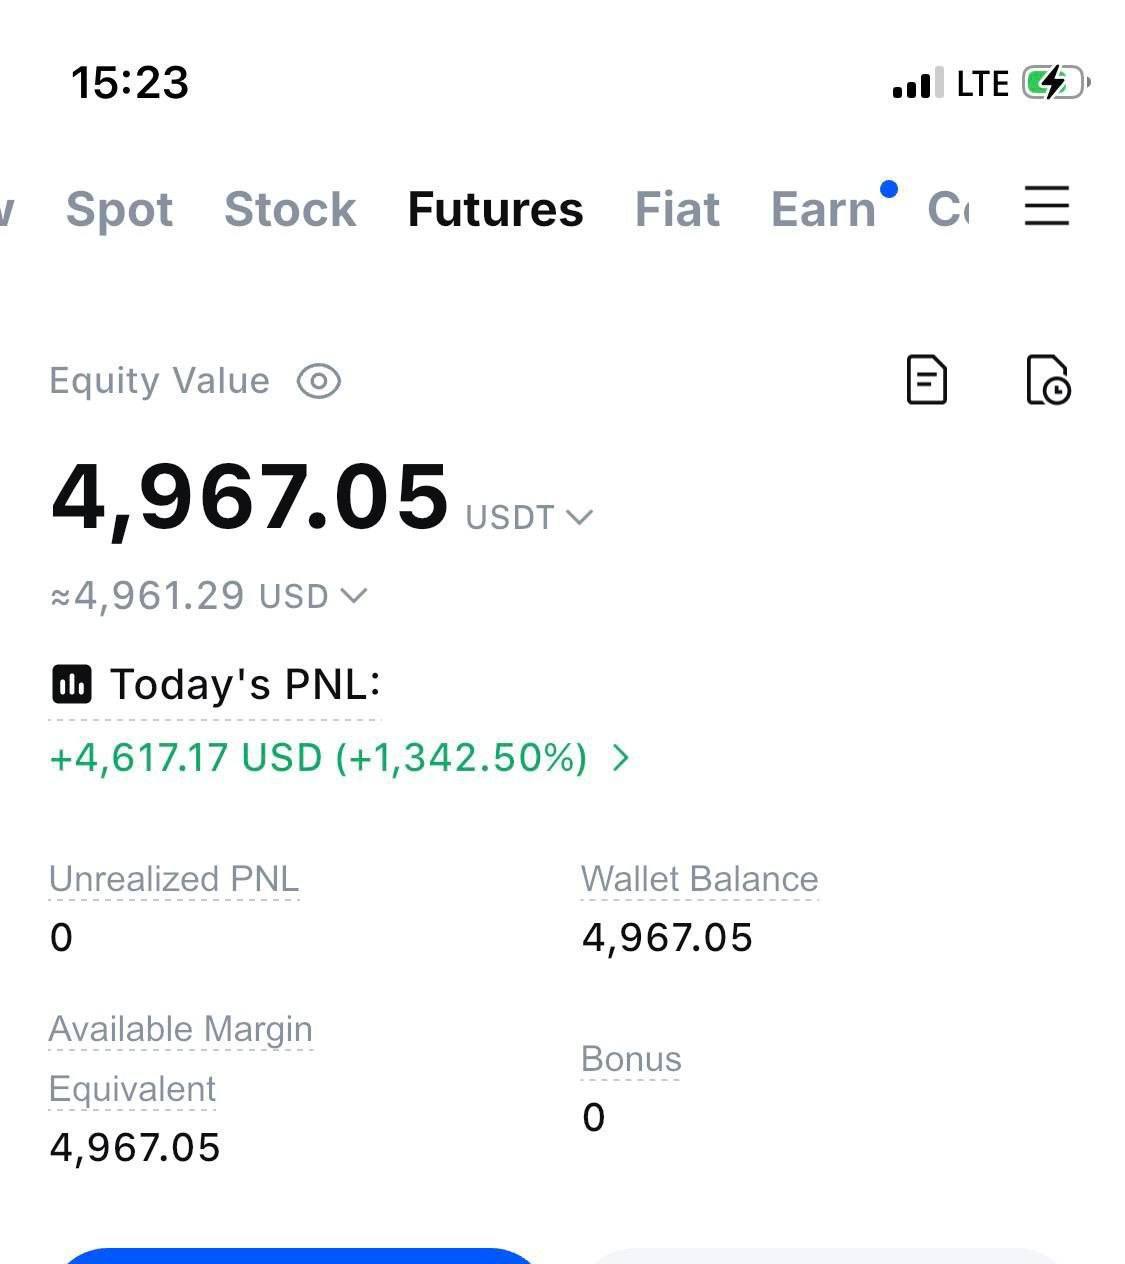Toggle equity value visibility eye icon
This screenshot has height=1264, width=1125.
(x=319, y=381)
